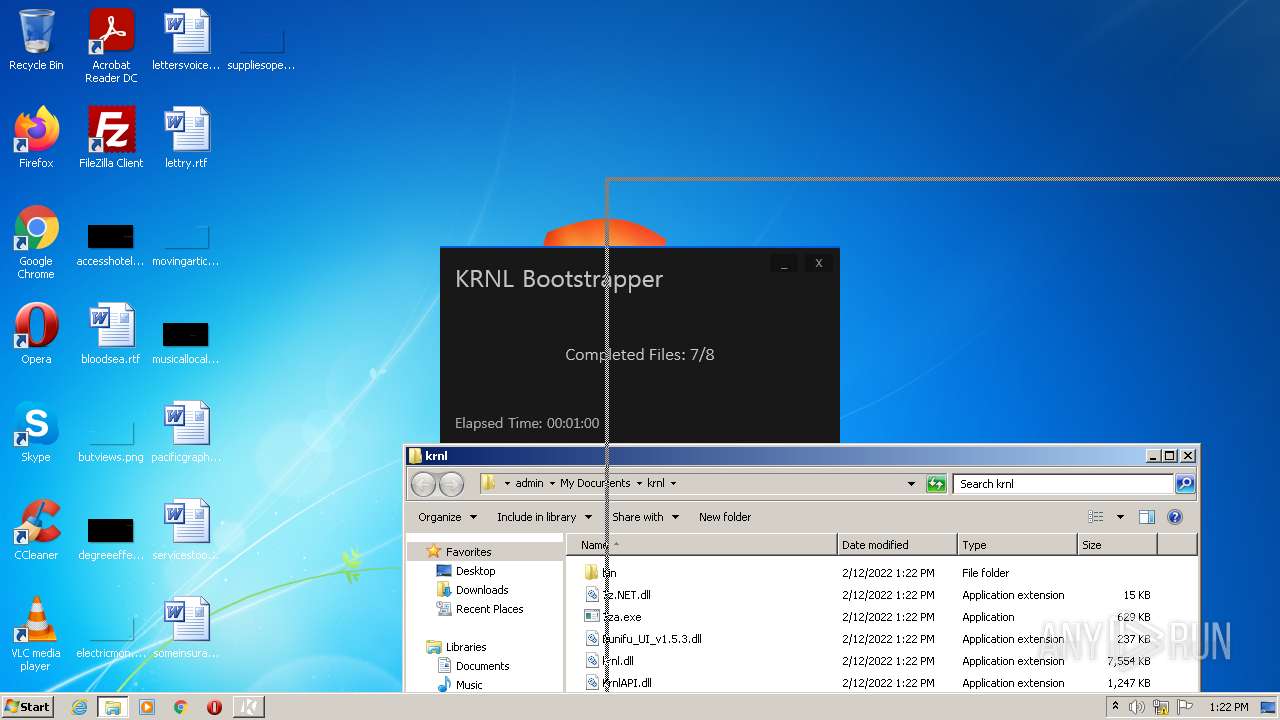The height and width of the screenshot is (720, 1280).
Task: Click the change view icon
Action: pos(1096,517)
